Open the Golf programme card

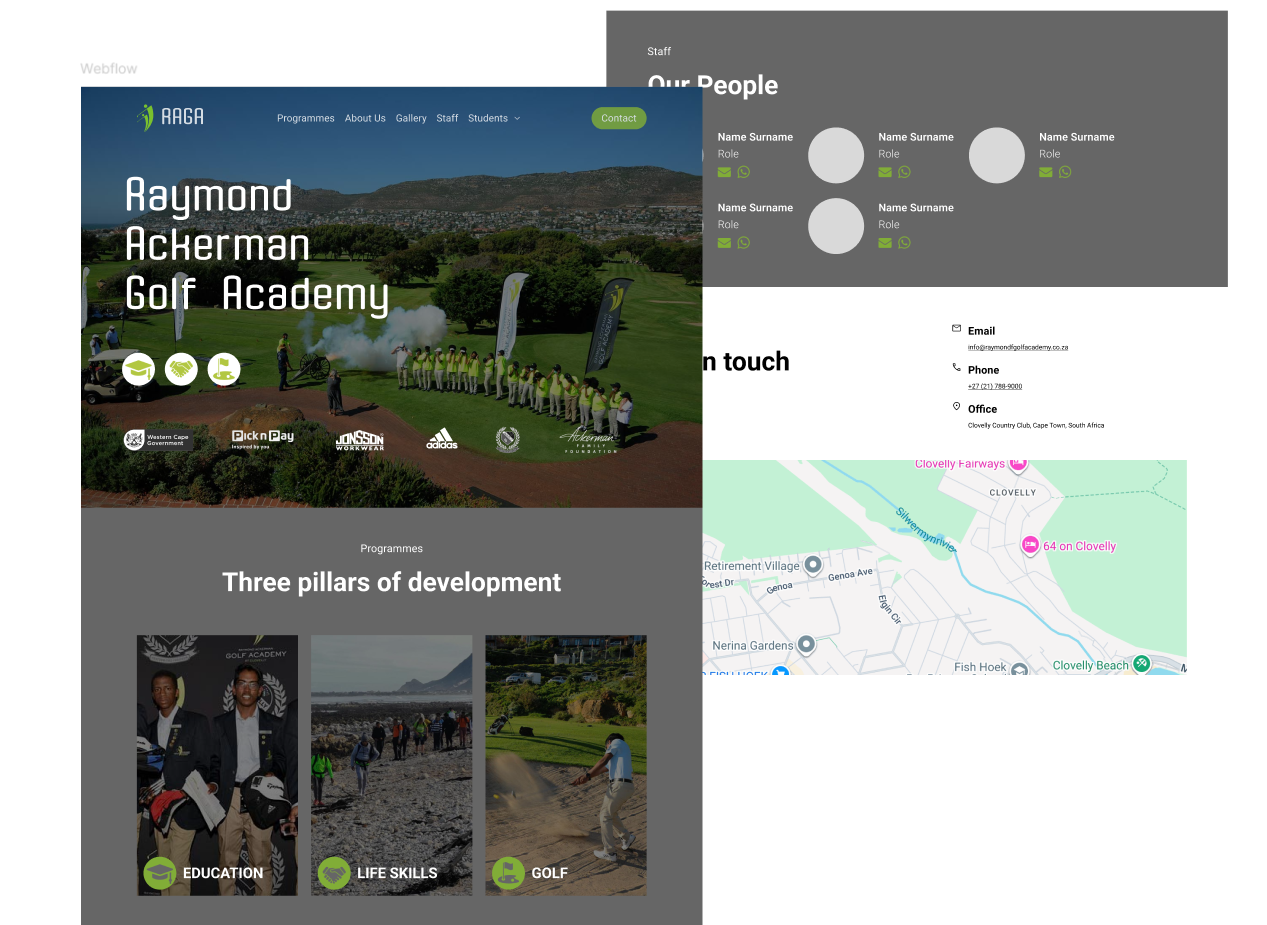566,765
